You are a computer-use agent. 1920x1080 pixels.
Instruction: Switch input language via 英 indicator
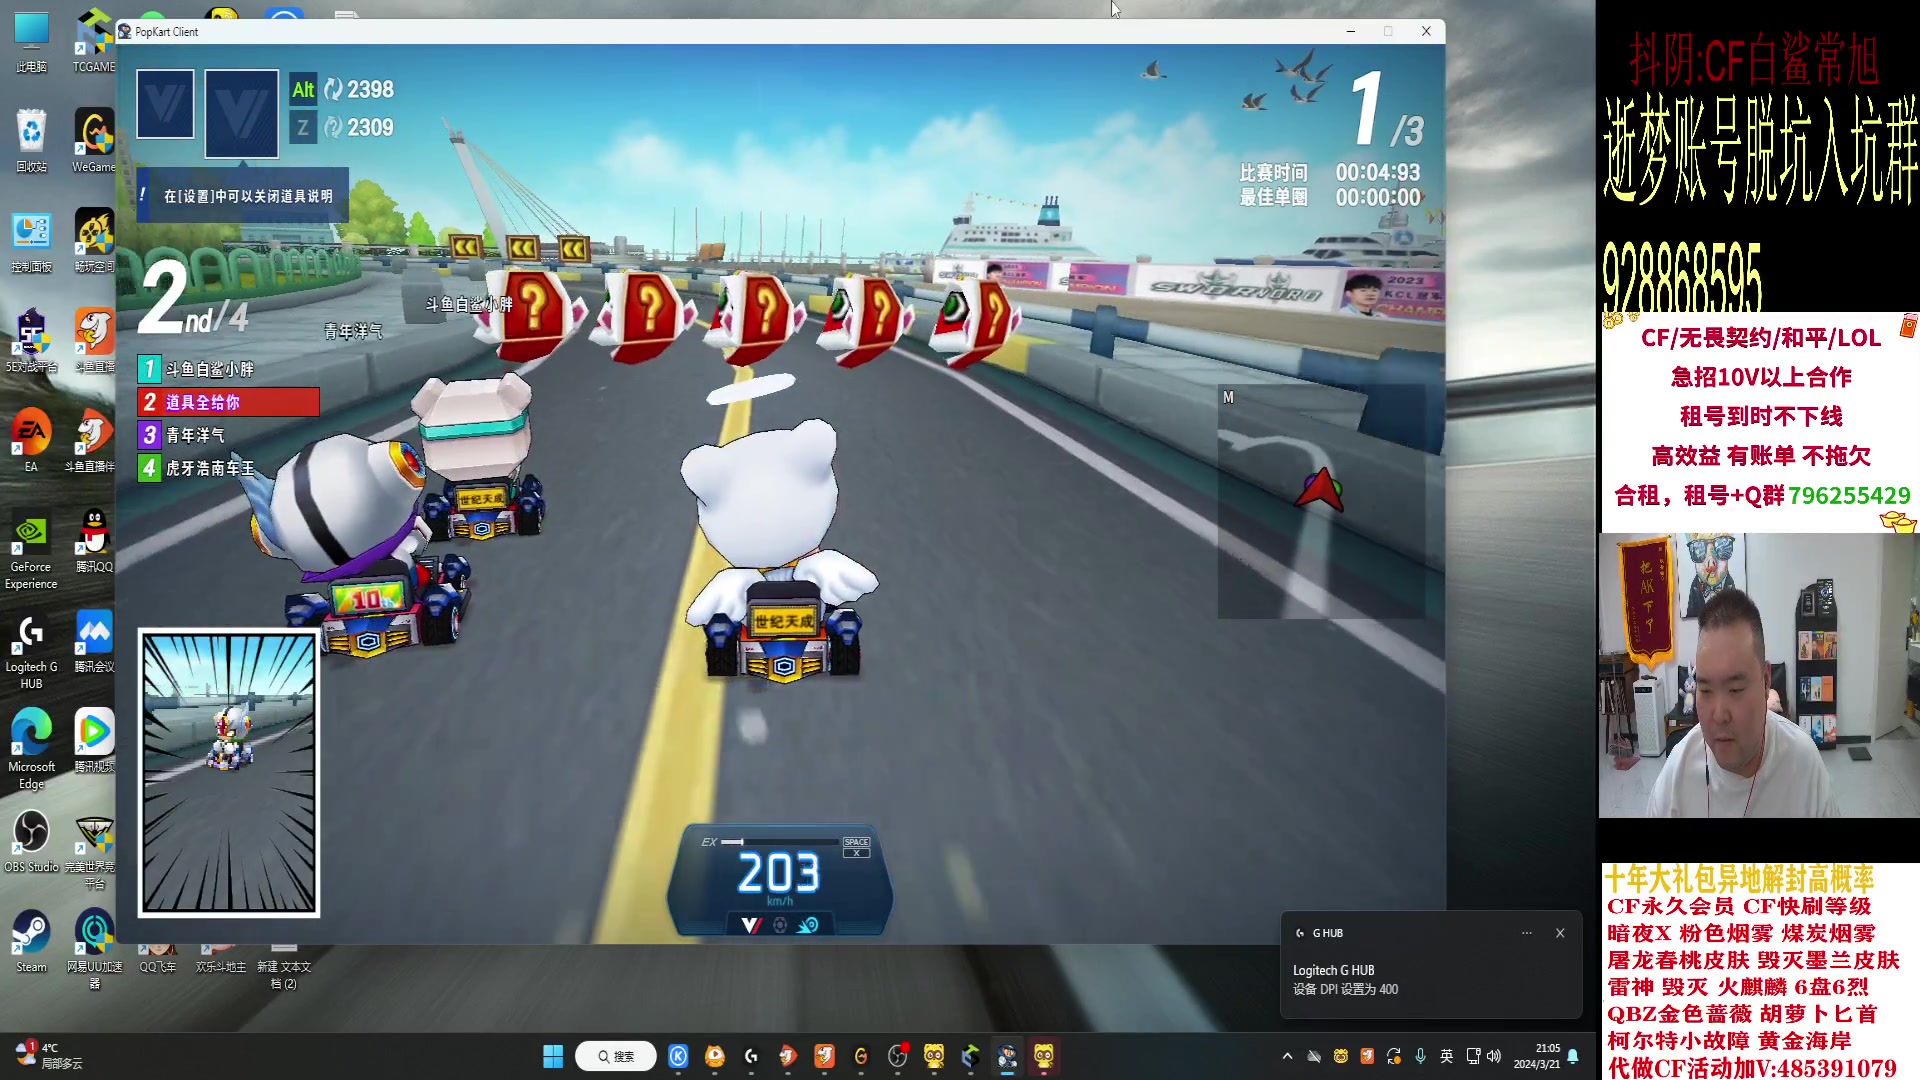(x=1446, y=1056)
